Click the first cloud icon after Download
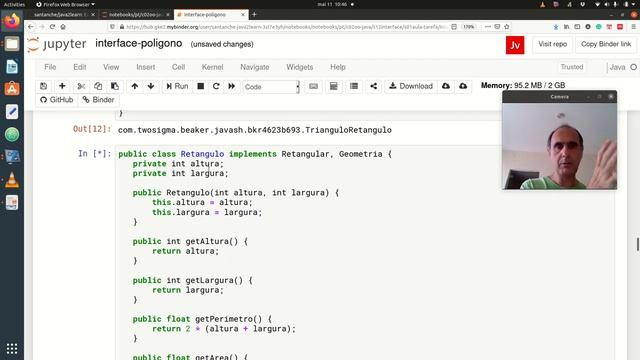Viewport: 640px width, 360px height. click(x=446, y=86)
